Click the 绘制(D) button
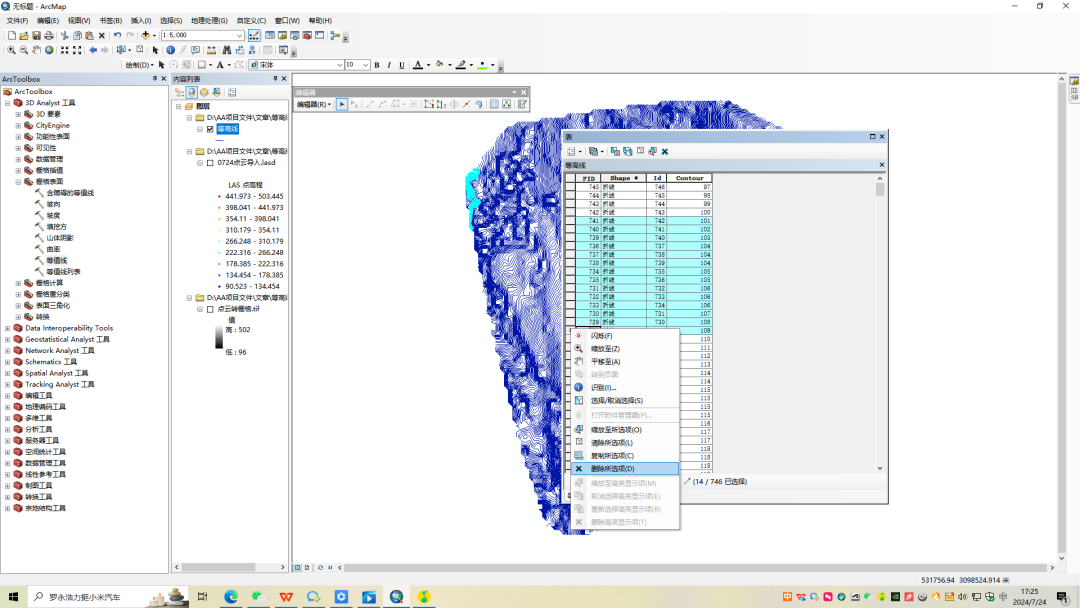The image size is (1080, 608). [138, 65]
